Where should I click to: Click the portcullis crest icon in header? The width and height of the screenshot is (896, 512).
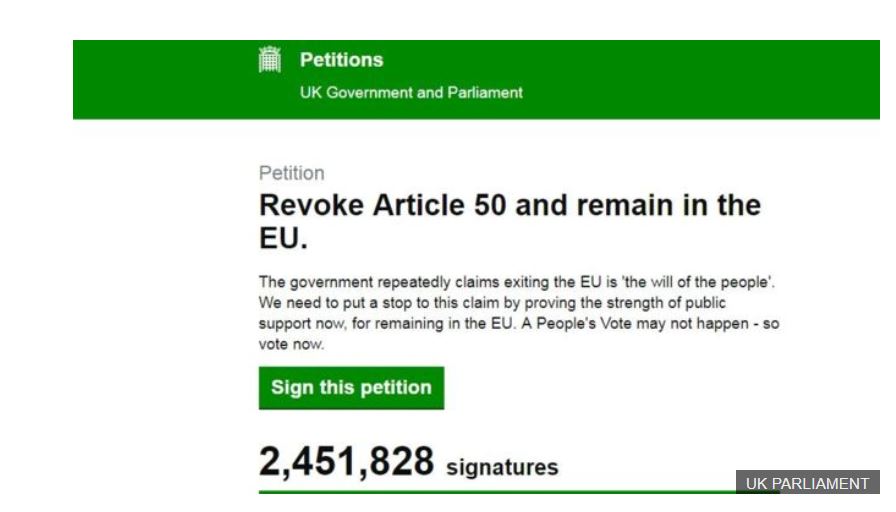[x=270, y=60]
